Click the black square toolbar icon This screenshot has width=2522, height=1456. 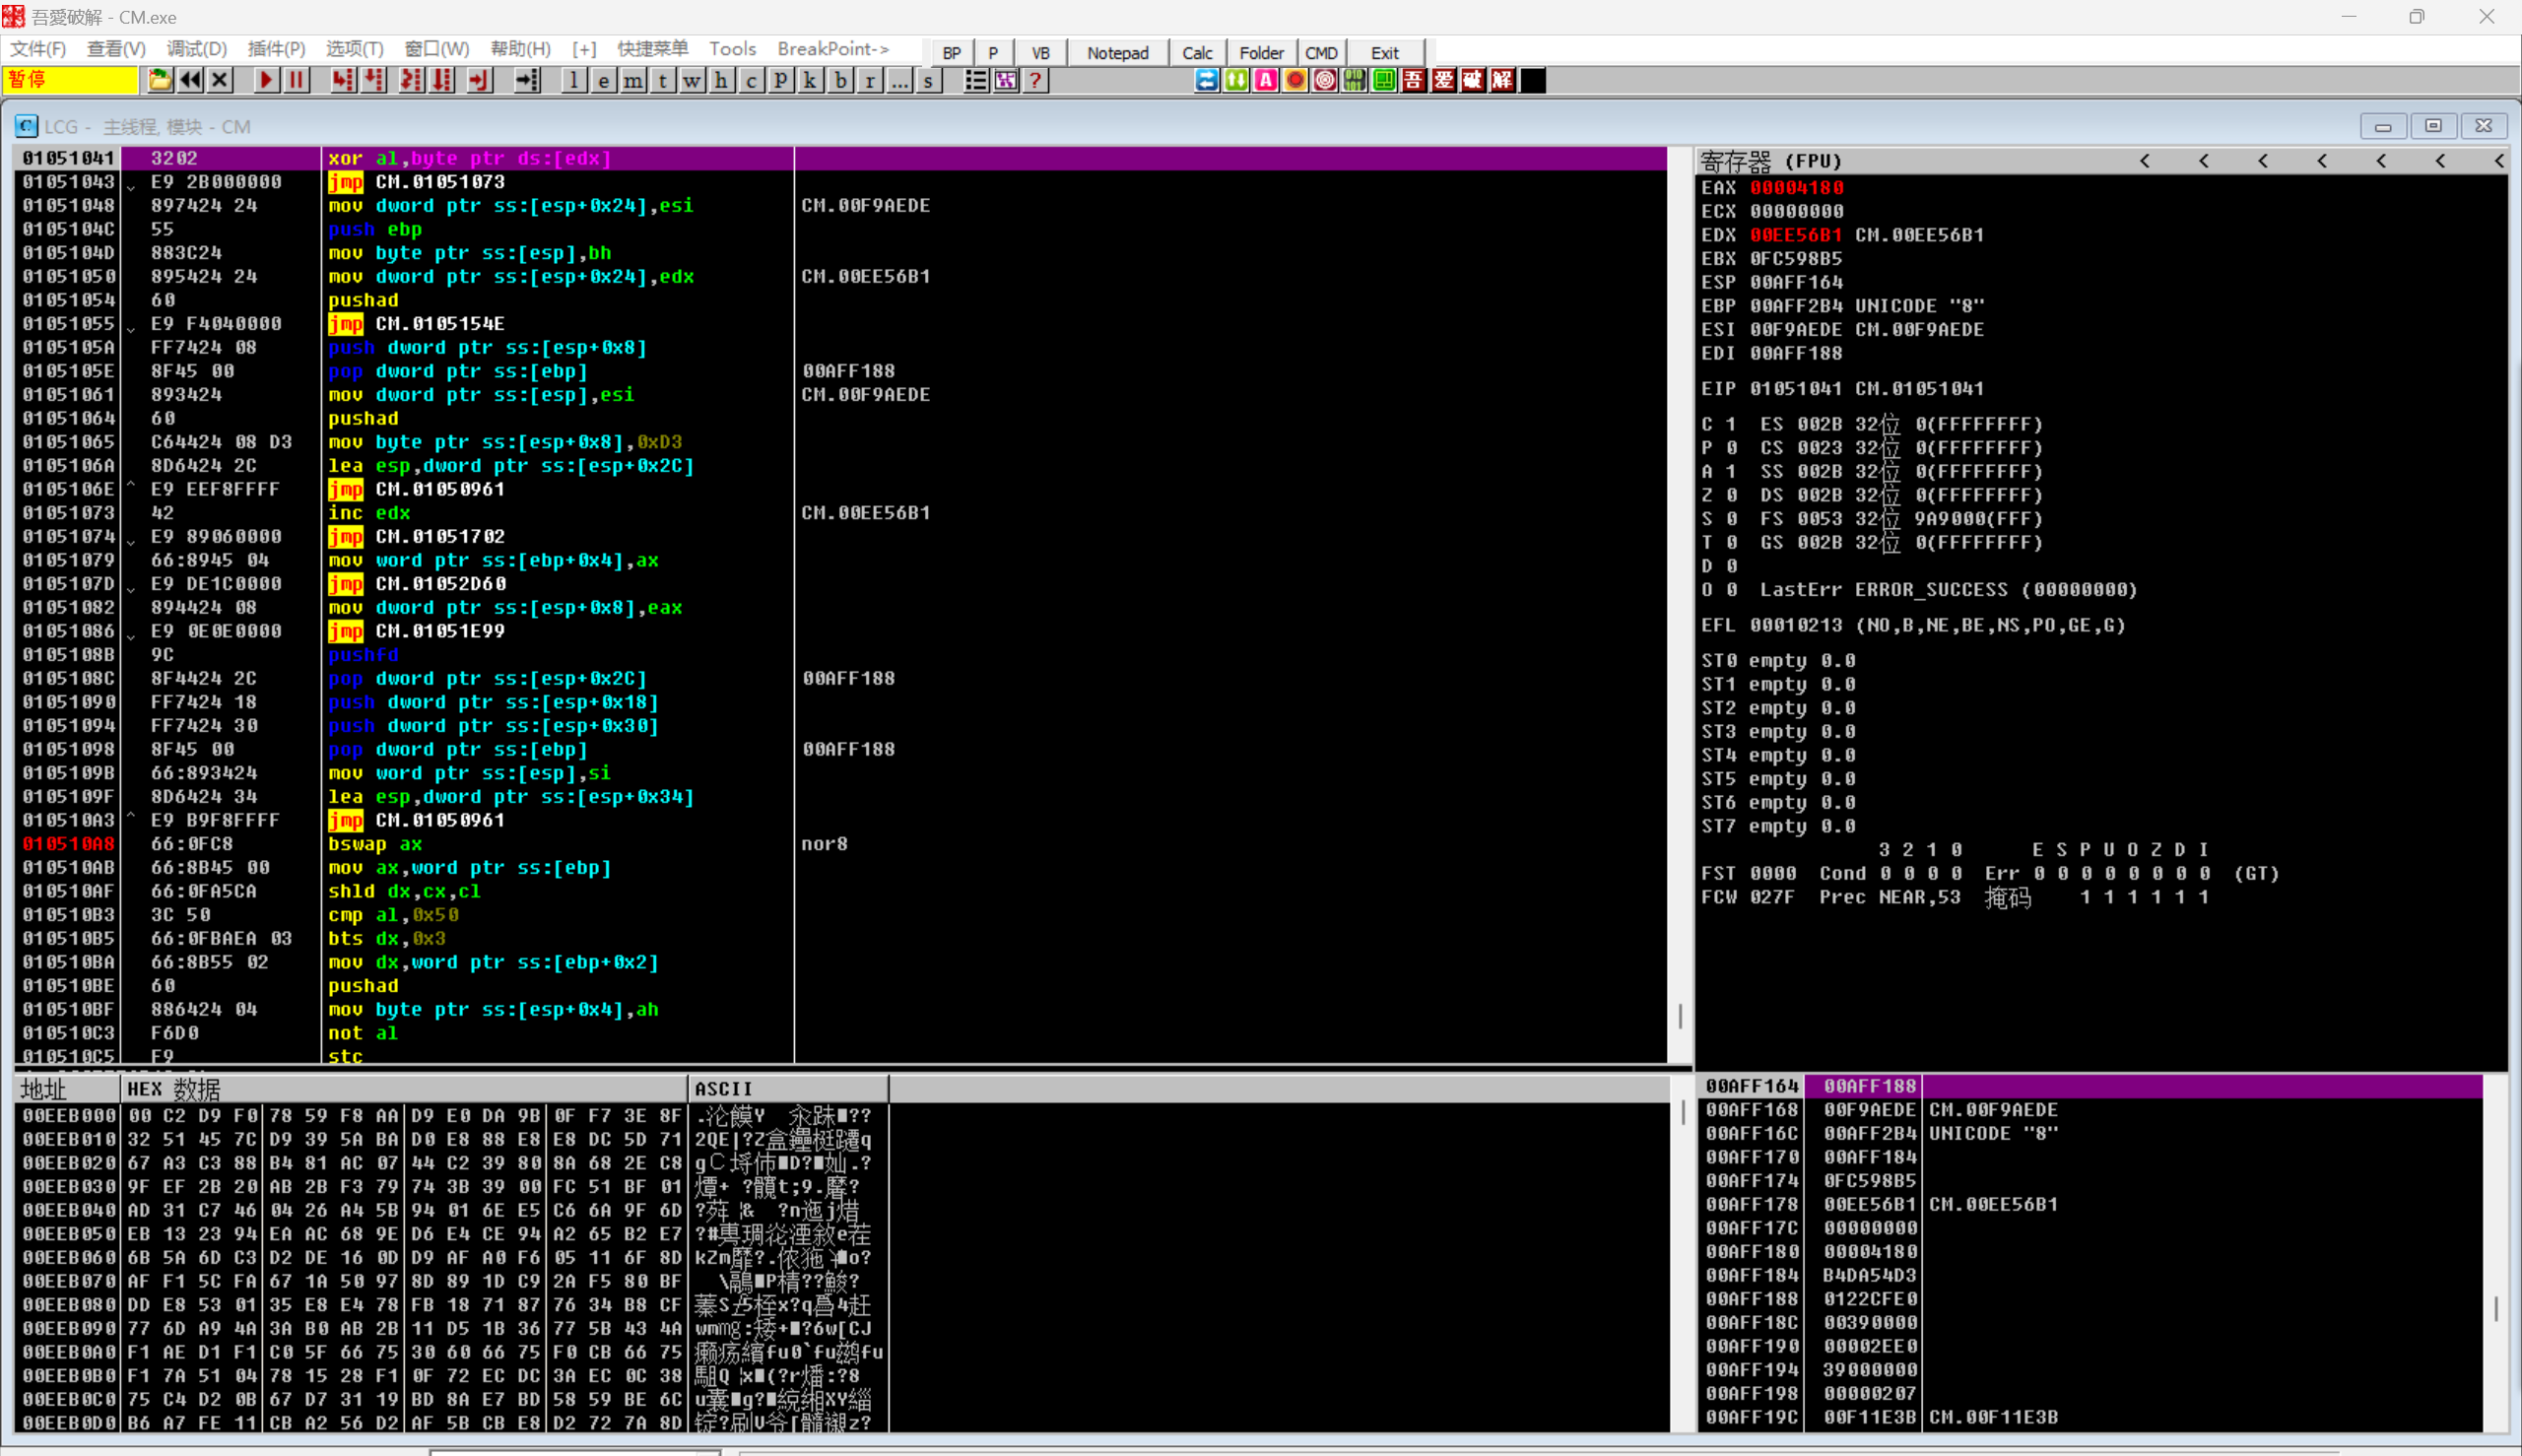1532,80
